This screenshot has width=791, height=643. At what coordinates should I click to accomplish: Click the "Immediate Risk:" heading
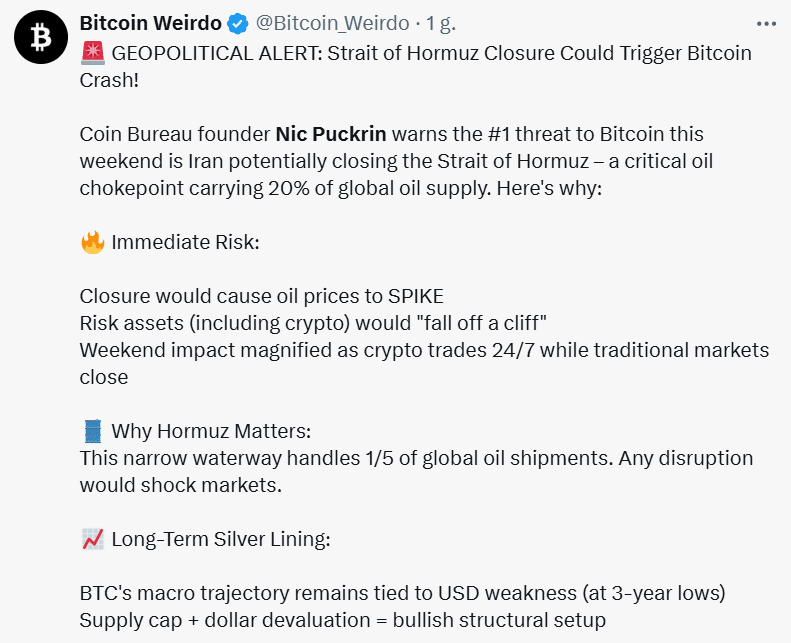[185, 242]
